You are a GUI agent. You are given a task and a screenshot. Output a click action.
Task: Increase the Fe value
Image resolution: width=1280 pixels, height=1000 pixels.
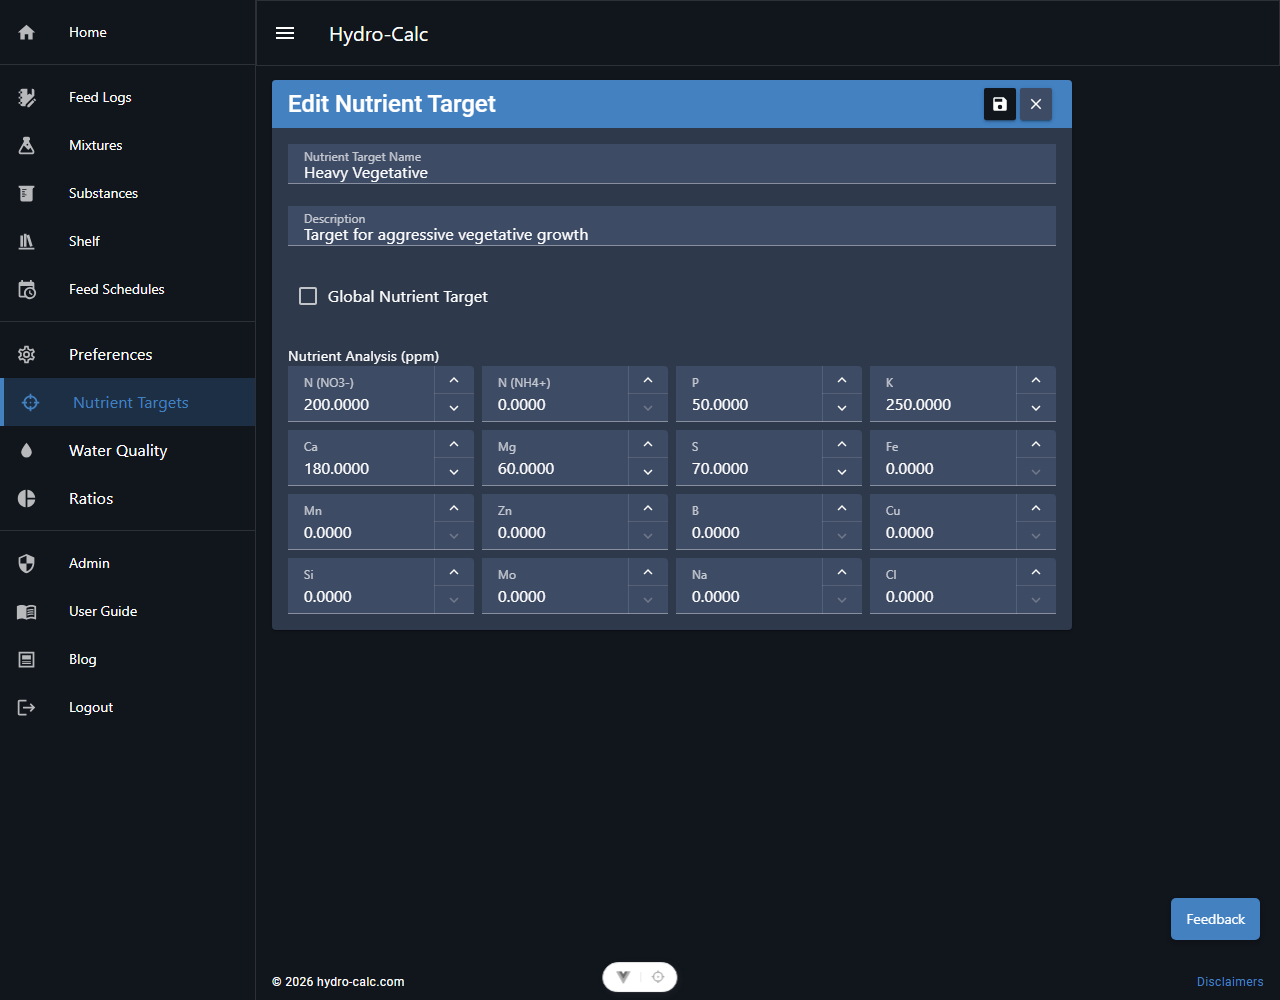click(x=1036, y=444)
